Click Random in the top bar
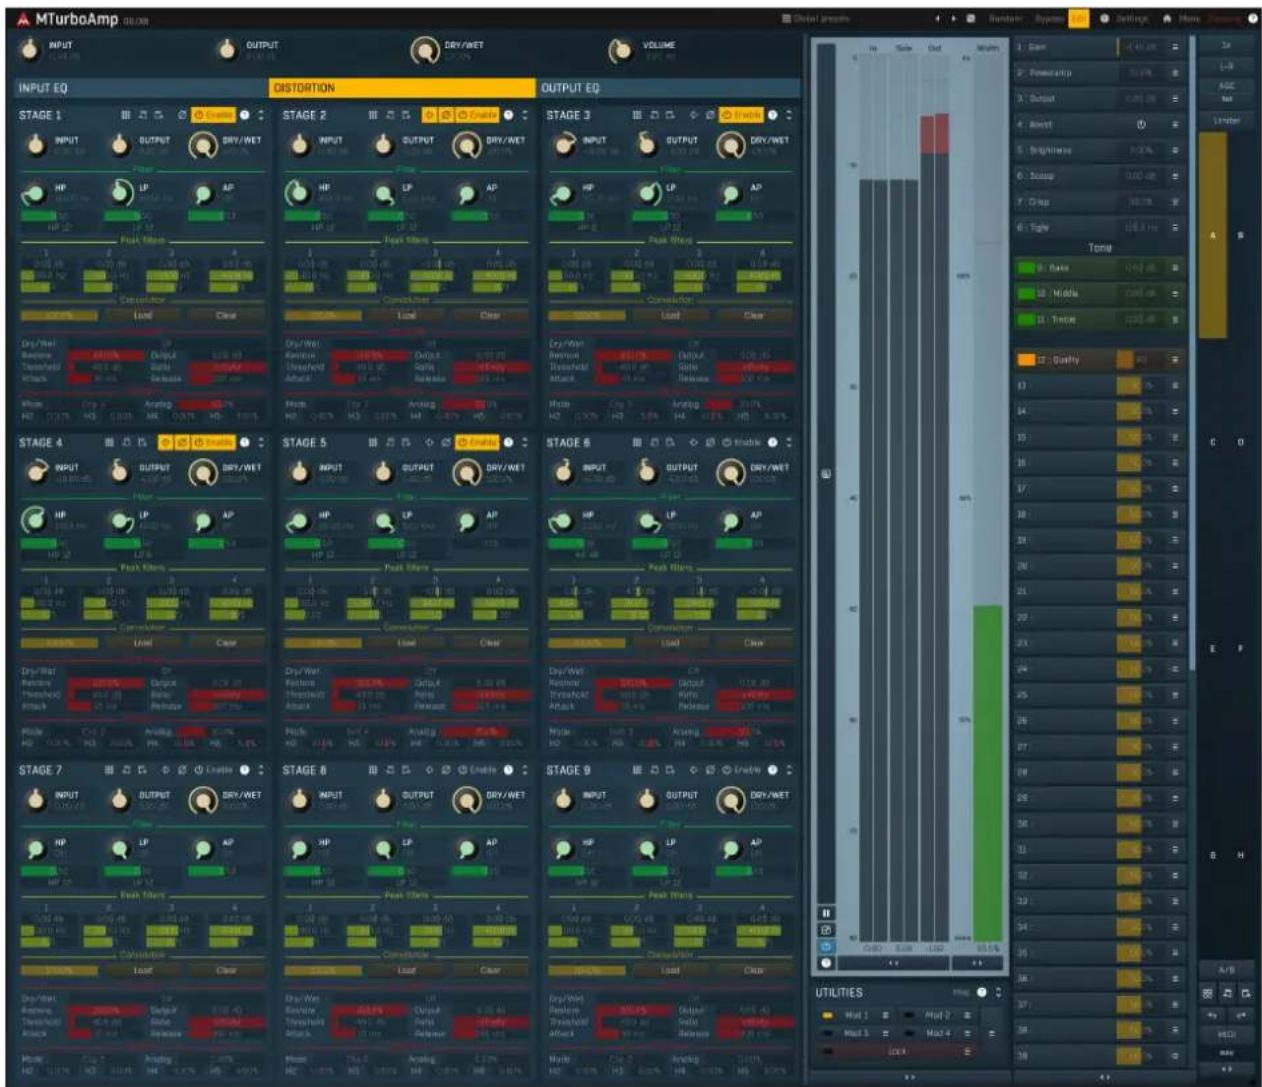1262x1087 pixels. click(1005, 19)
